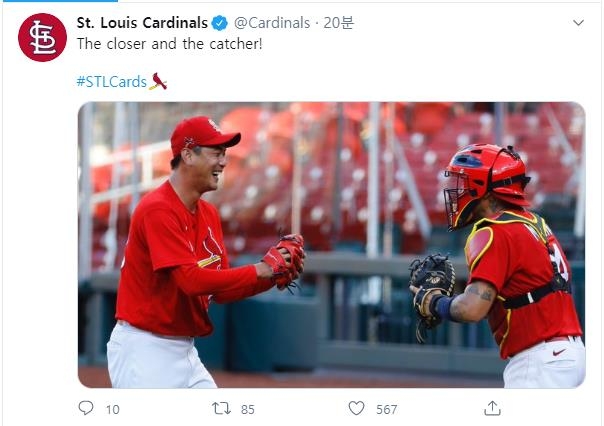Image resolution: width=604 pixels, height=426 pixels.
Task: Click the retweet count of 85
Action: pos(247,409)
